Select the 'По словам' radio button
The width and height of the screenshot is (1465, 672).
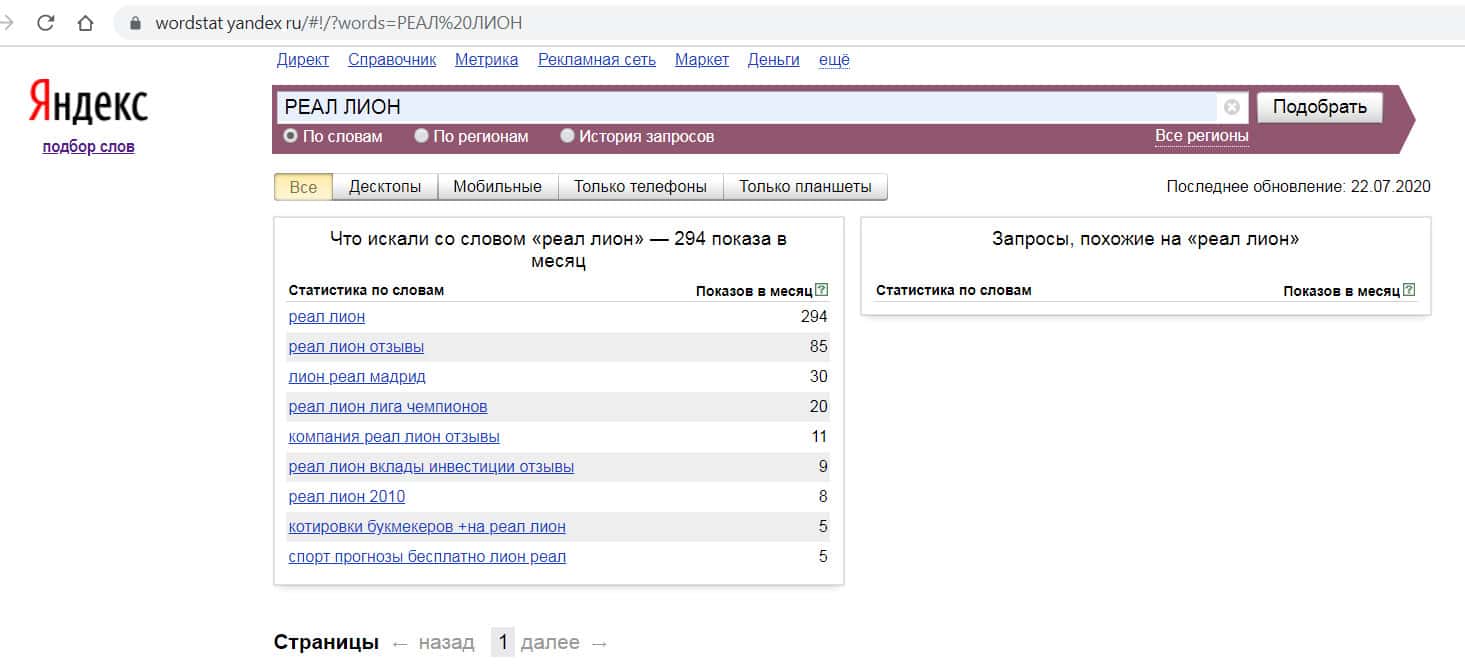(290, 136)
